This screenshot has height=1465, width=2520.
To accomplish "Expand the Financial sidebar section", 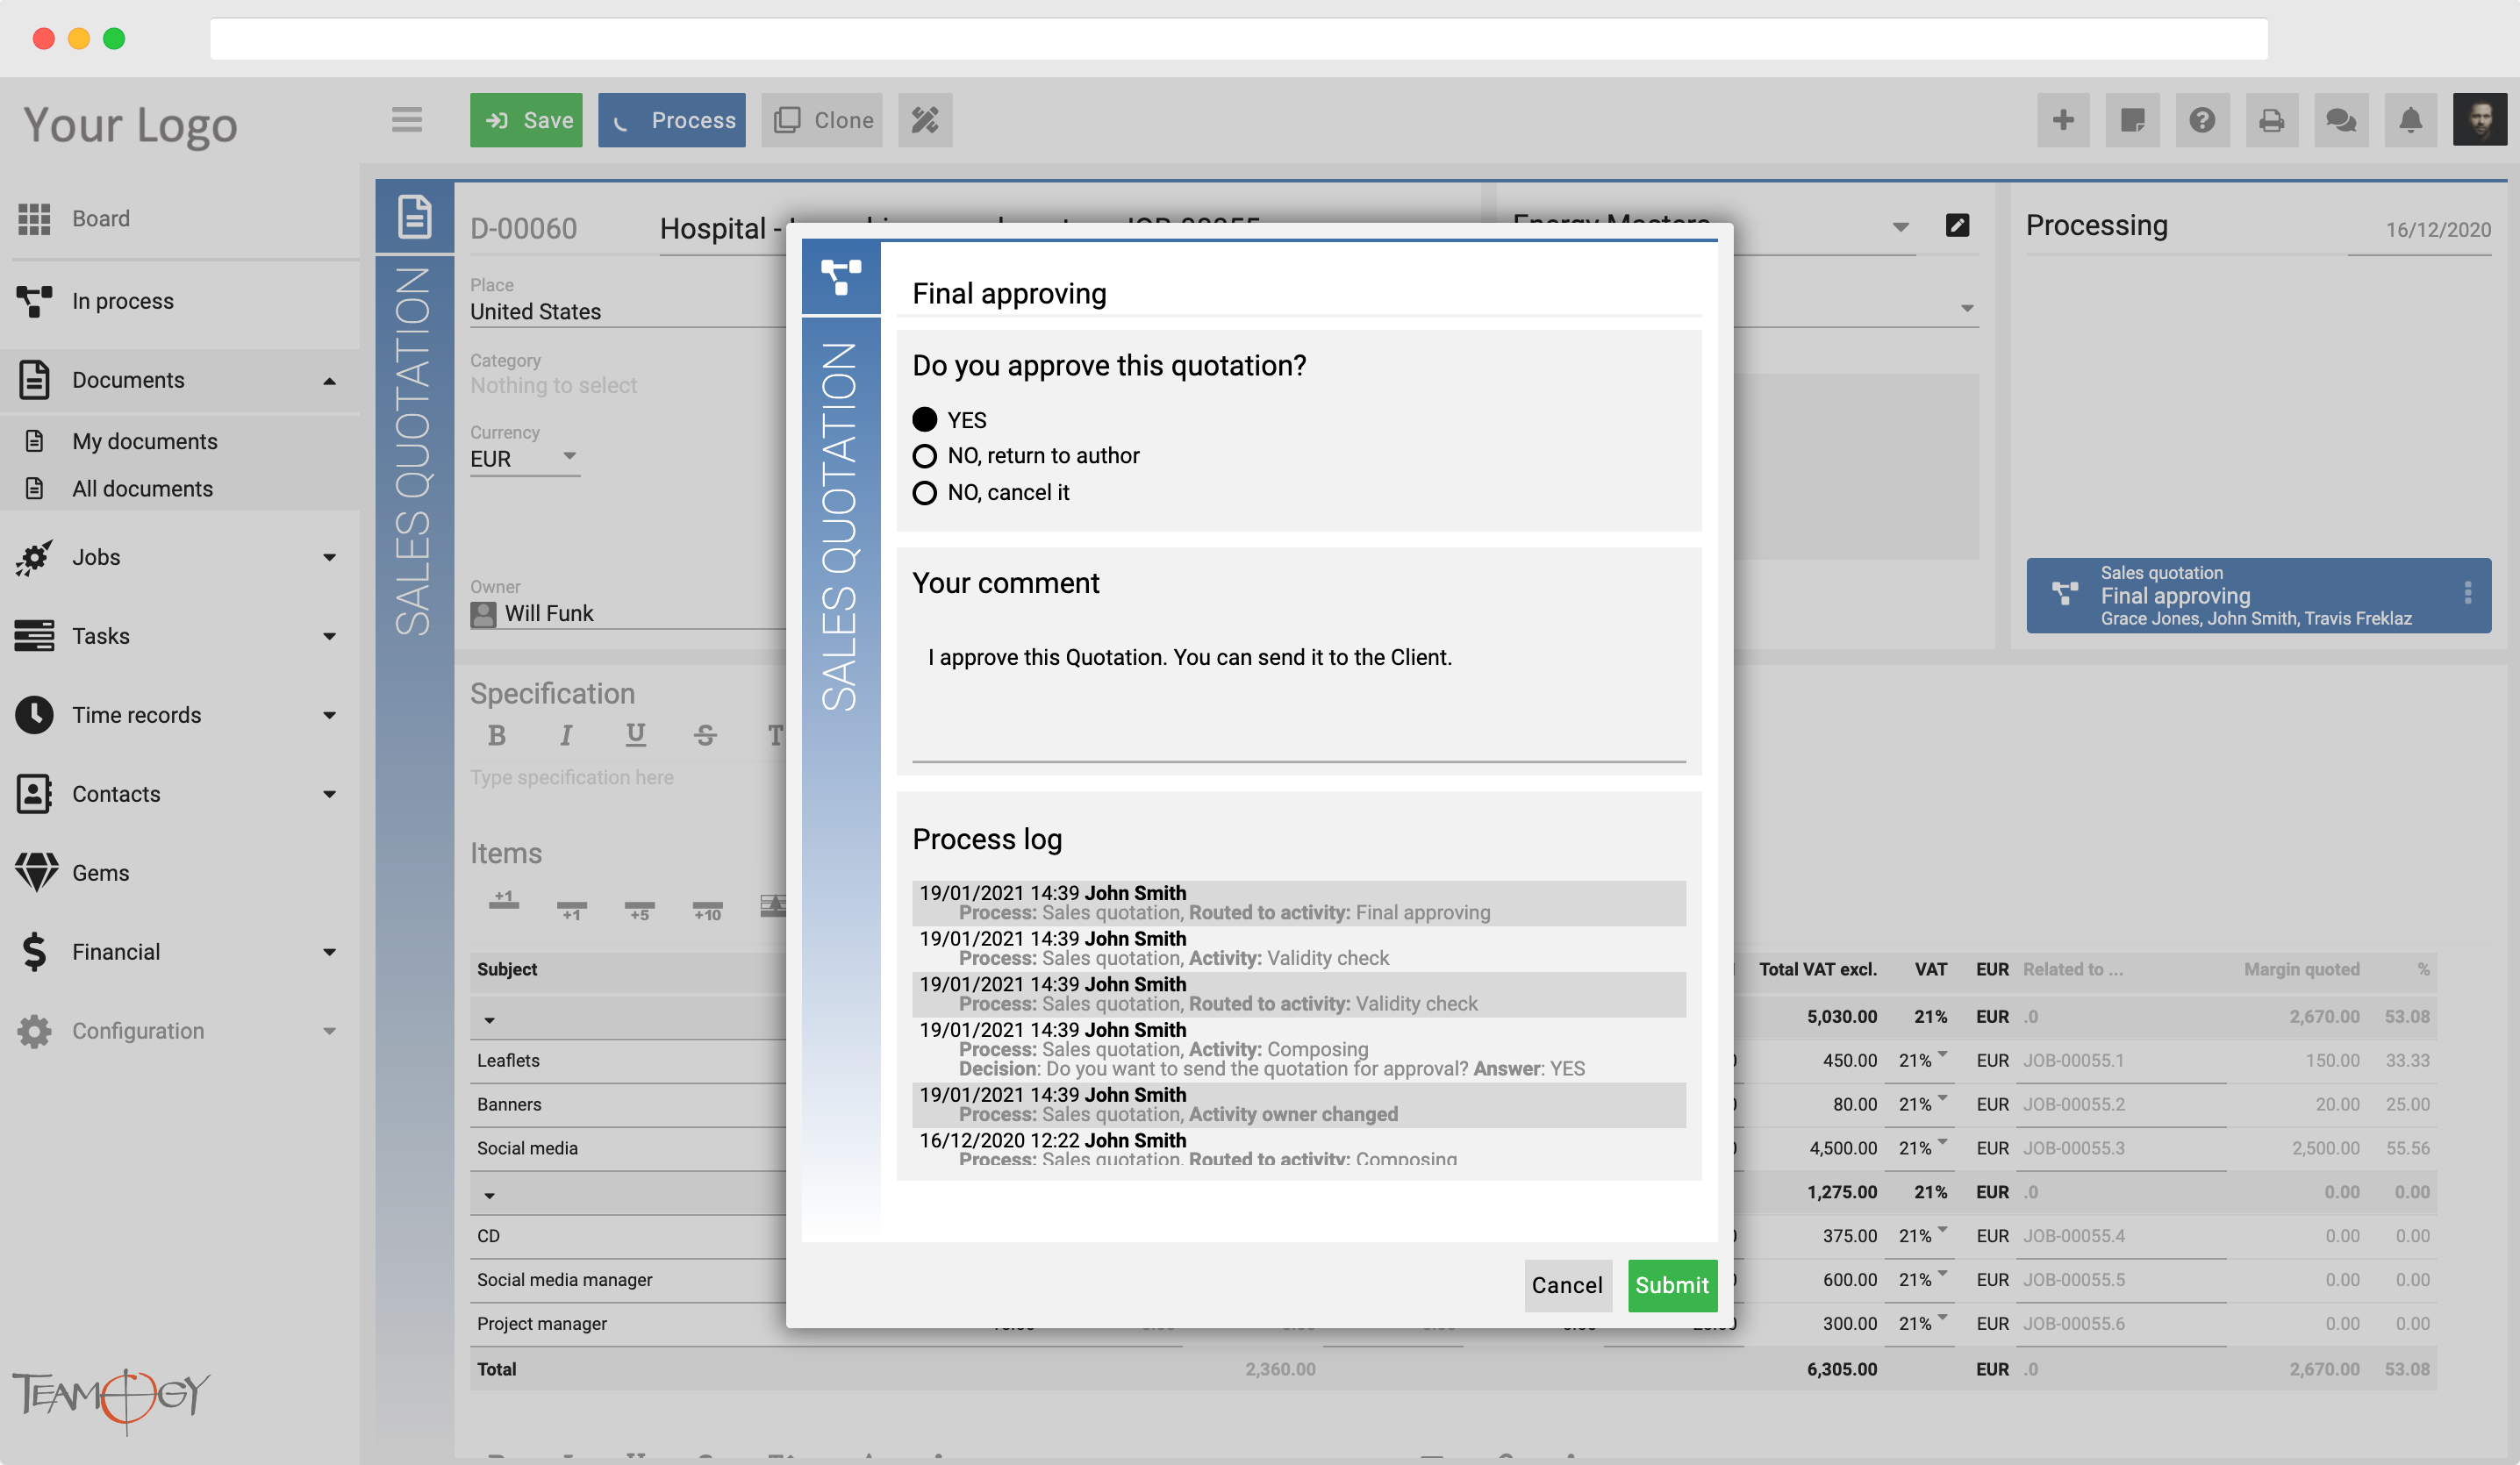I will click(x=329, y=952).
